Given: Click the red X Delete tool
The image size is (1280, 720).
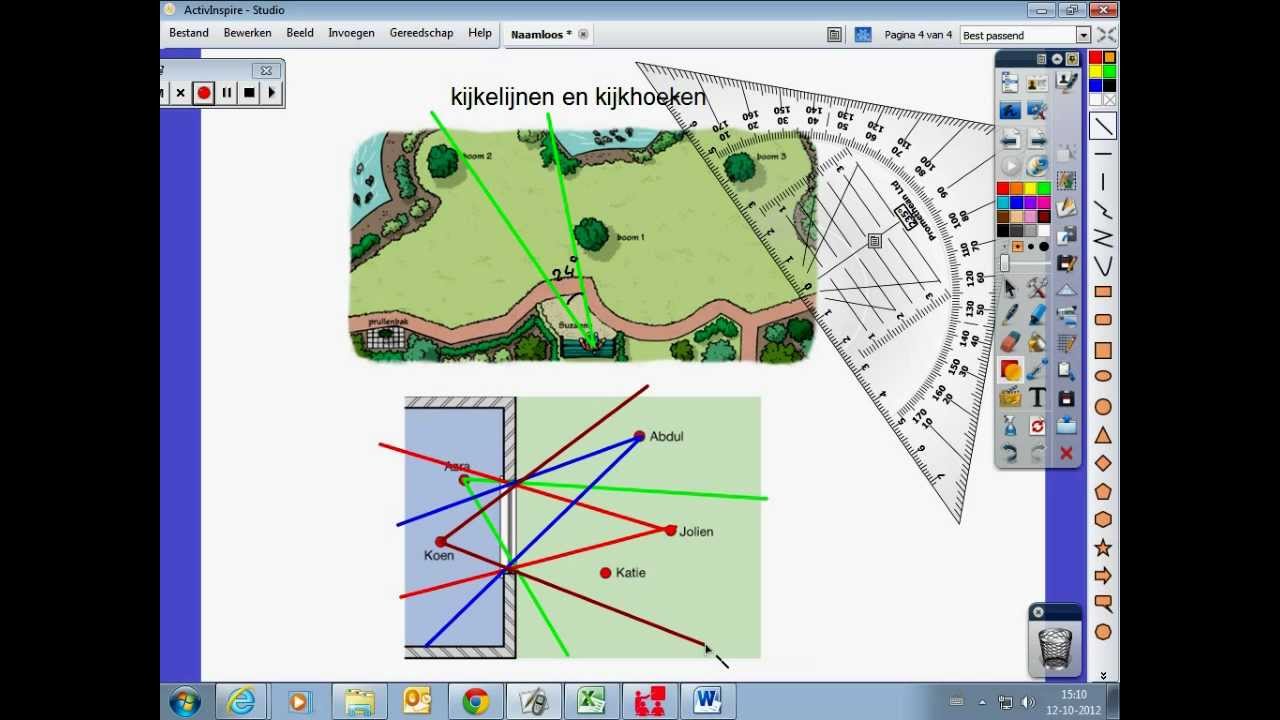Looking at the screenshot, I should [1066, 454].
